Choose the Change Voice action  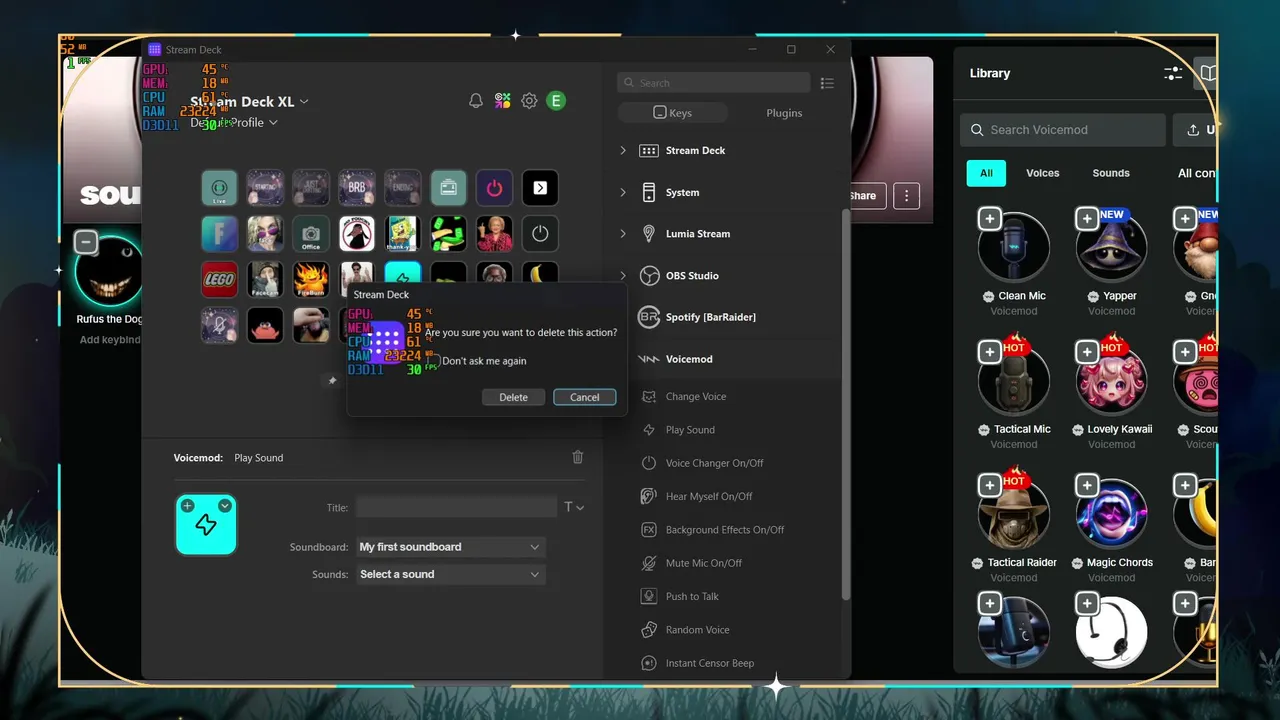(696, 396)
